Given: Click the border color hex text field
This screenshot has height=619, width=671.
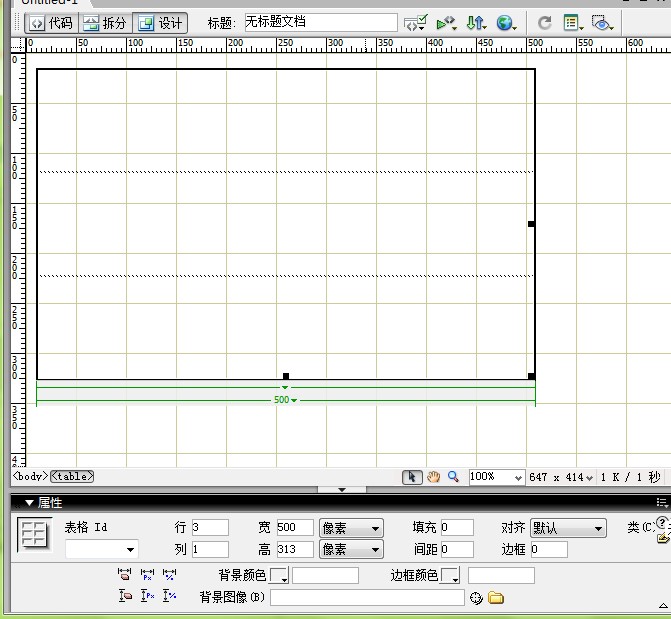Looking at the screenshot, I should pyautogui.click(x=501, y=575).
